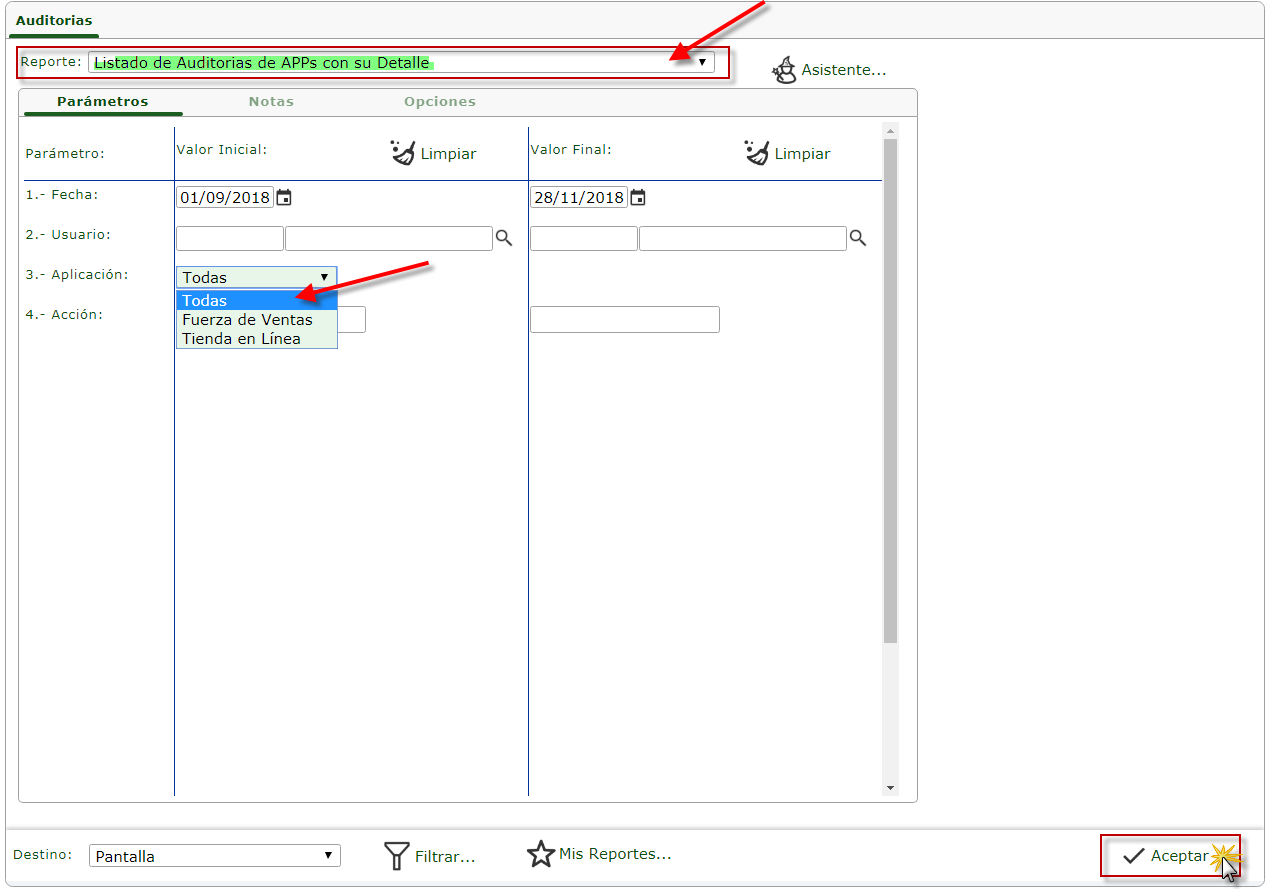
Task: Open the Destino dropdown set to Pantalla
Action: click(215, 856)
